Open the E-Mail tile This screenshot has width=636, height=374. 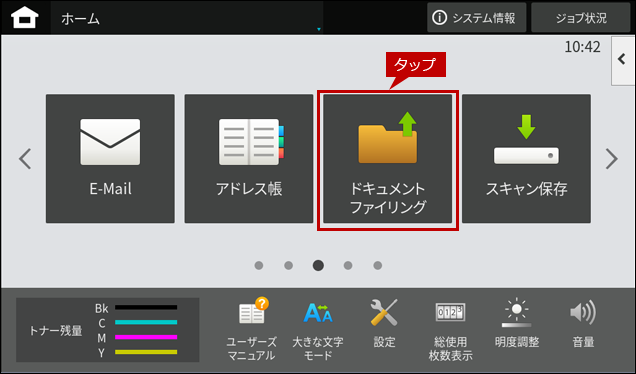click(x=110, y=159)
